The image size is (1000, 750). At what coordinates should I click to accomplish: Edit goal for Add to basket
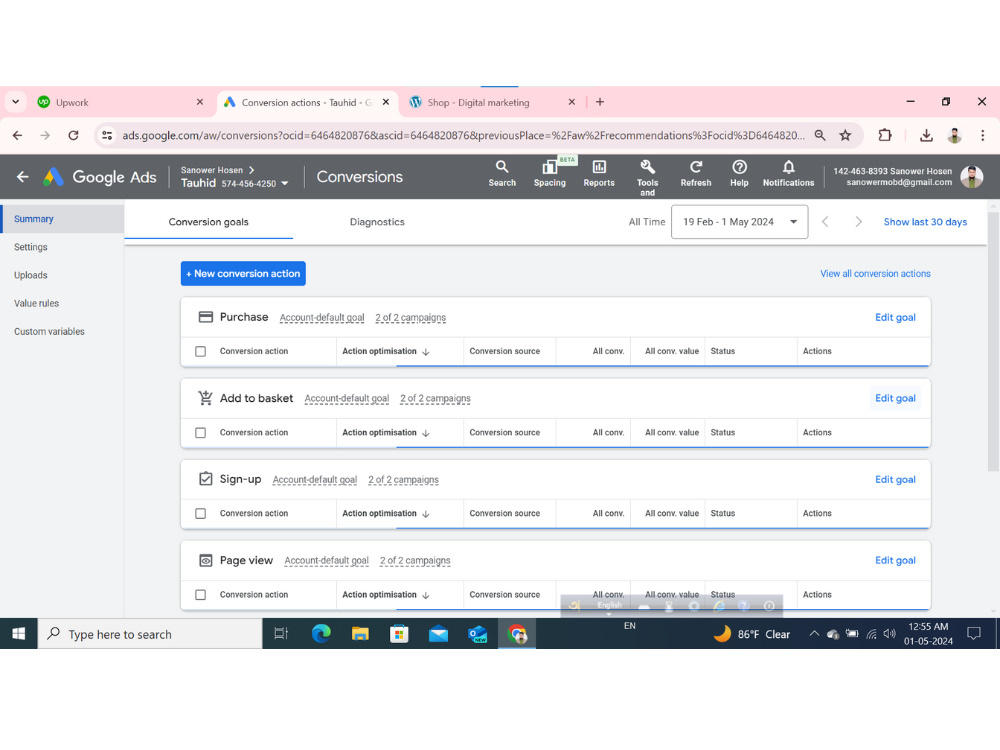pyautogui.click(x=895, y=399)
